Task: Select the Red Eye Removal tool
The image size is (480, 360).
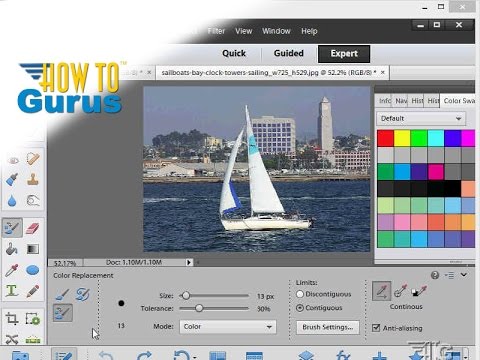Action: point(13,160)
